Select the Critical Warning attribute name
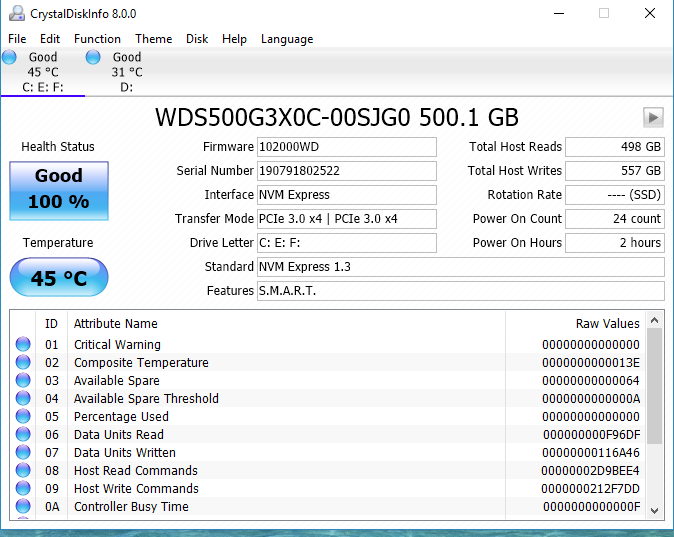 click(x=117, y=345)
